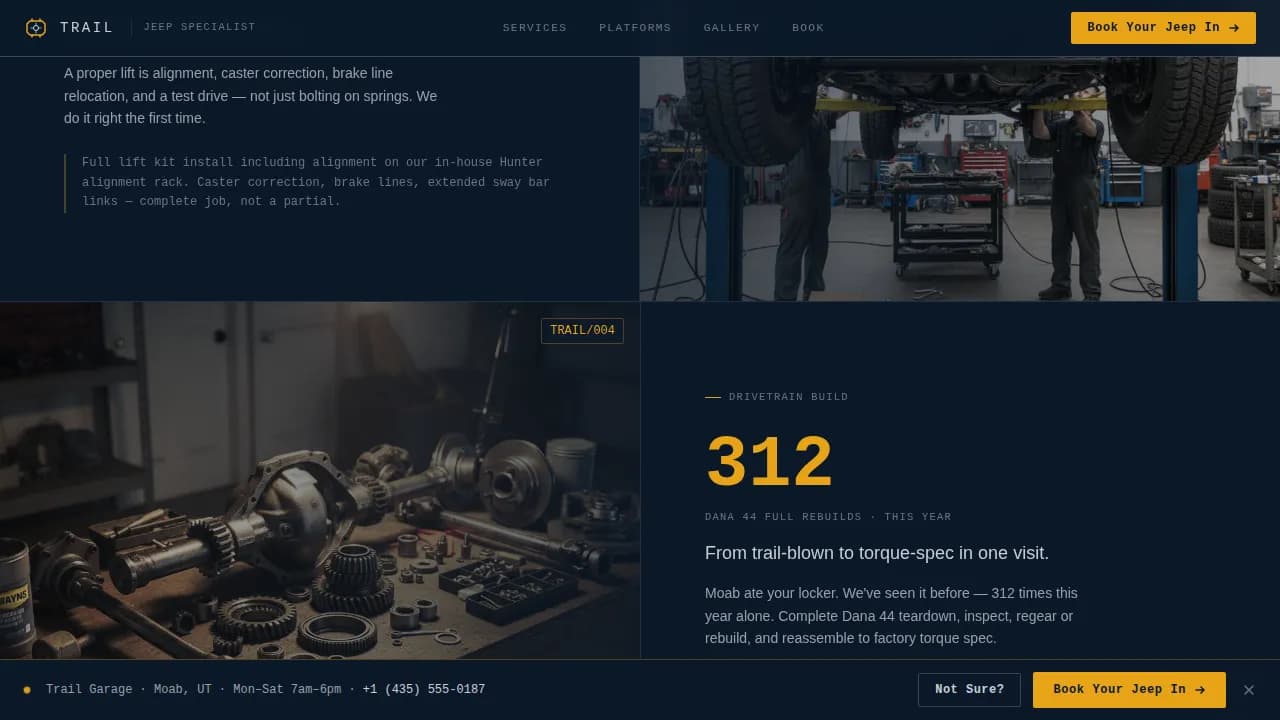Click the arrow icon in the header Book button
Screen dimensions: 1280x720
tap(1234, 28)
